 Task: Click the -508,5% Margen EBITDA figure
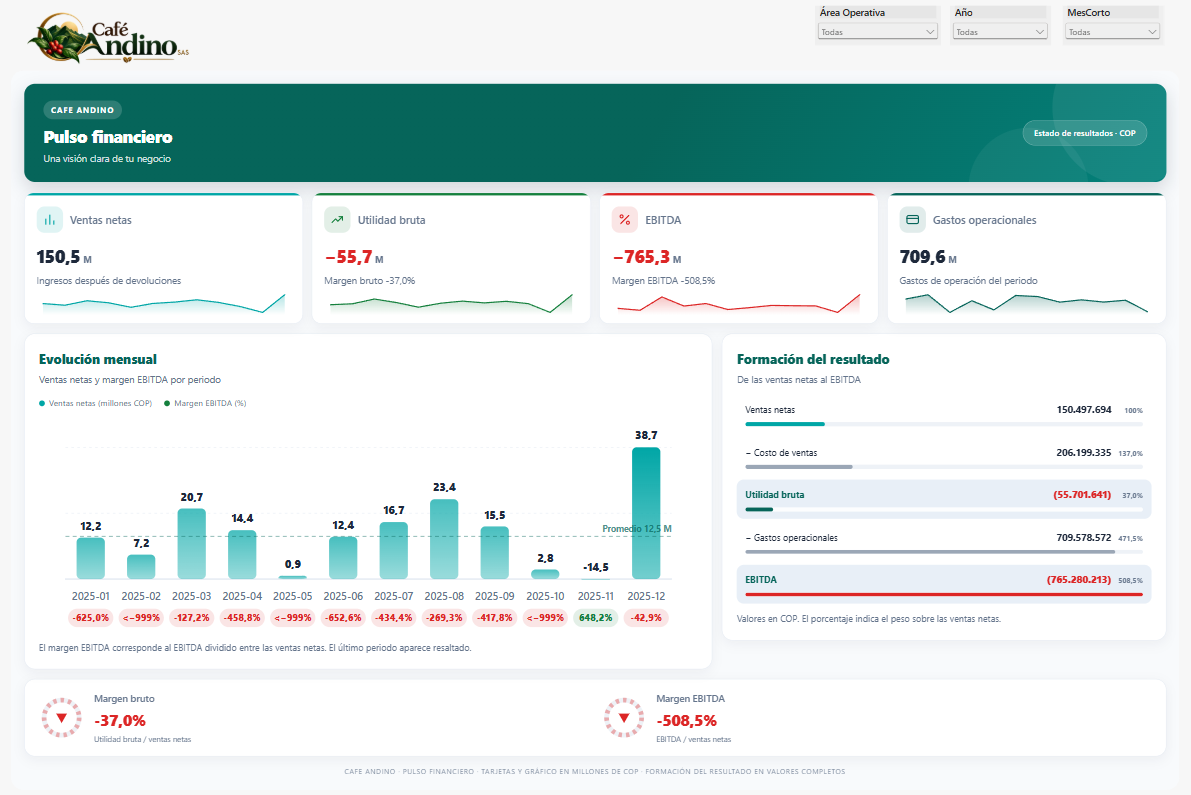pyautogui.click(x=687, y=721)
